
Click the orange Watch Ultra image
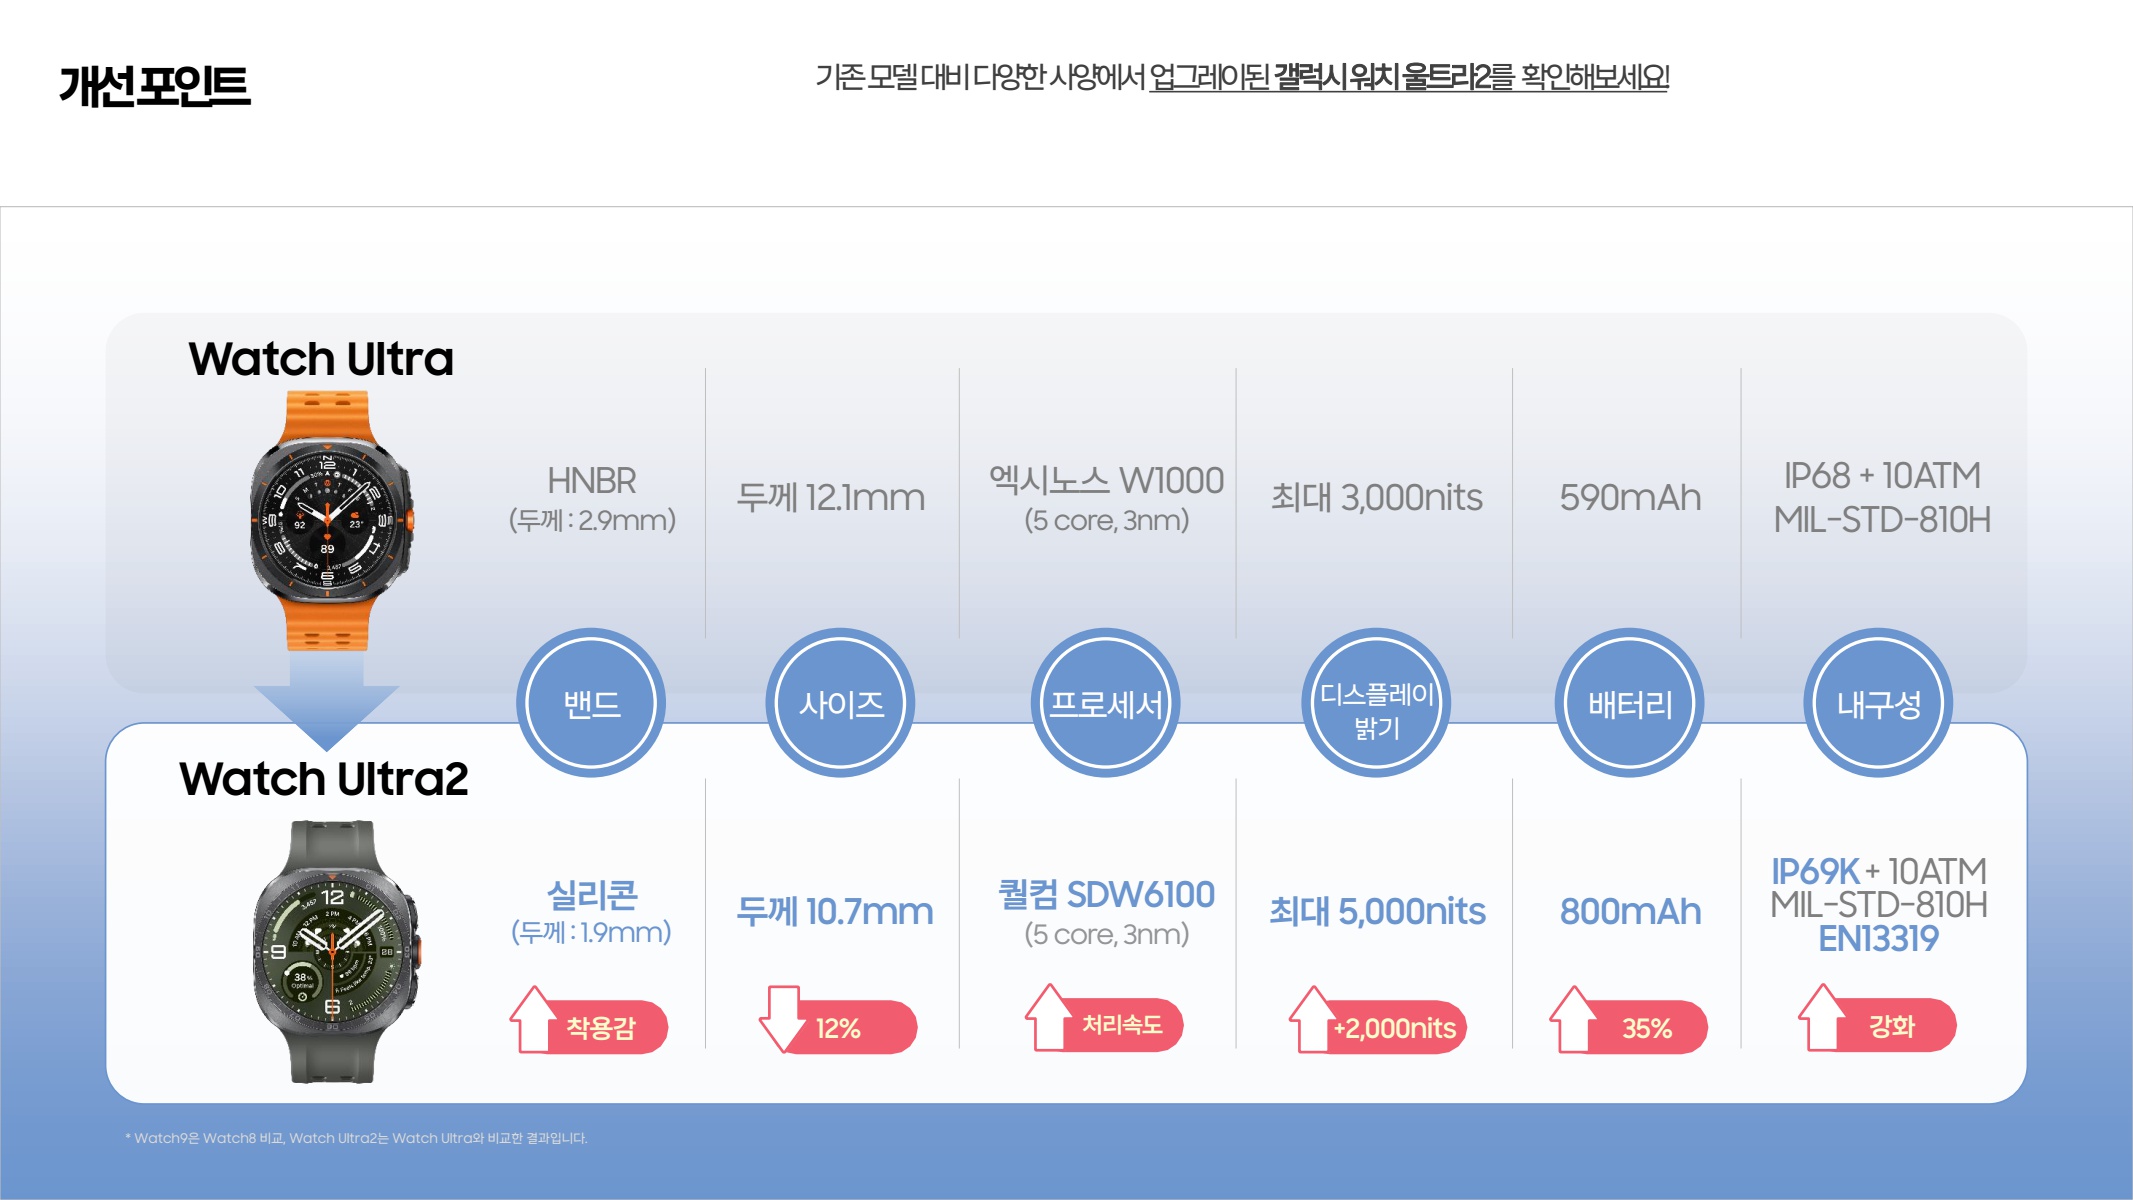coord(330,520)
